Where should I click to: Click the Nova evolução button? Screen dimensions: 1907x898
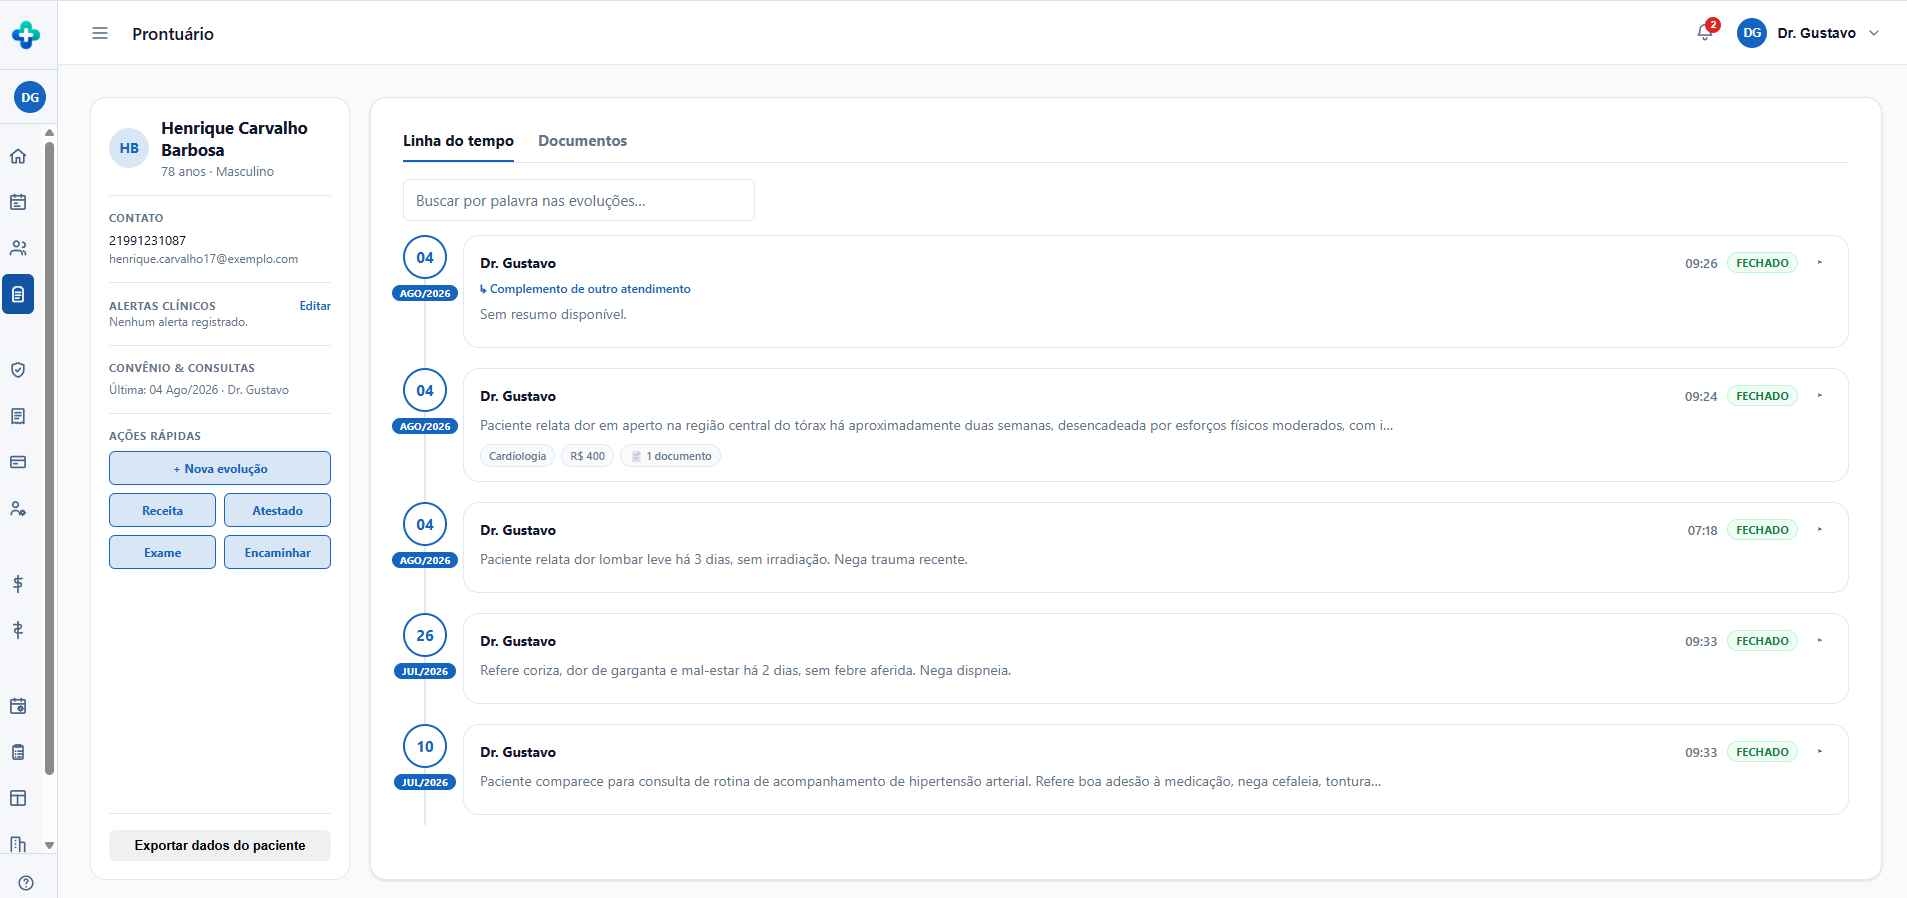(220, 468)
